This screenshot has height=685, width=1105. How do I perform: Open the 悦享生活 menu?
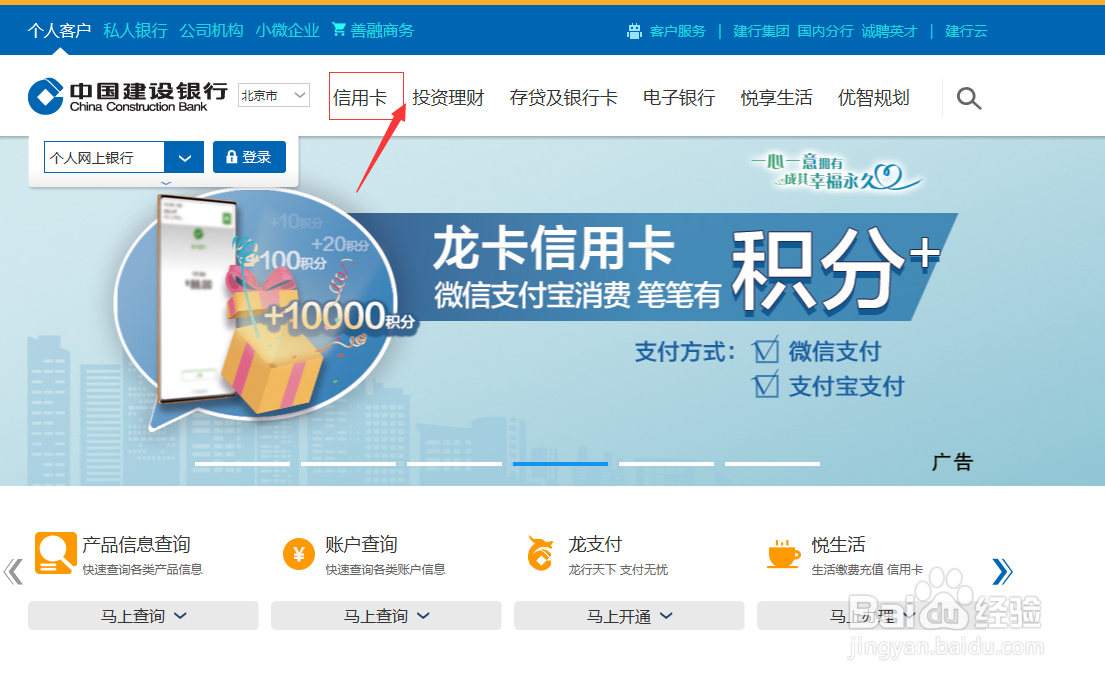coord(776,97)
